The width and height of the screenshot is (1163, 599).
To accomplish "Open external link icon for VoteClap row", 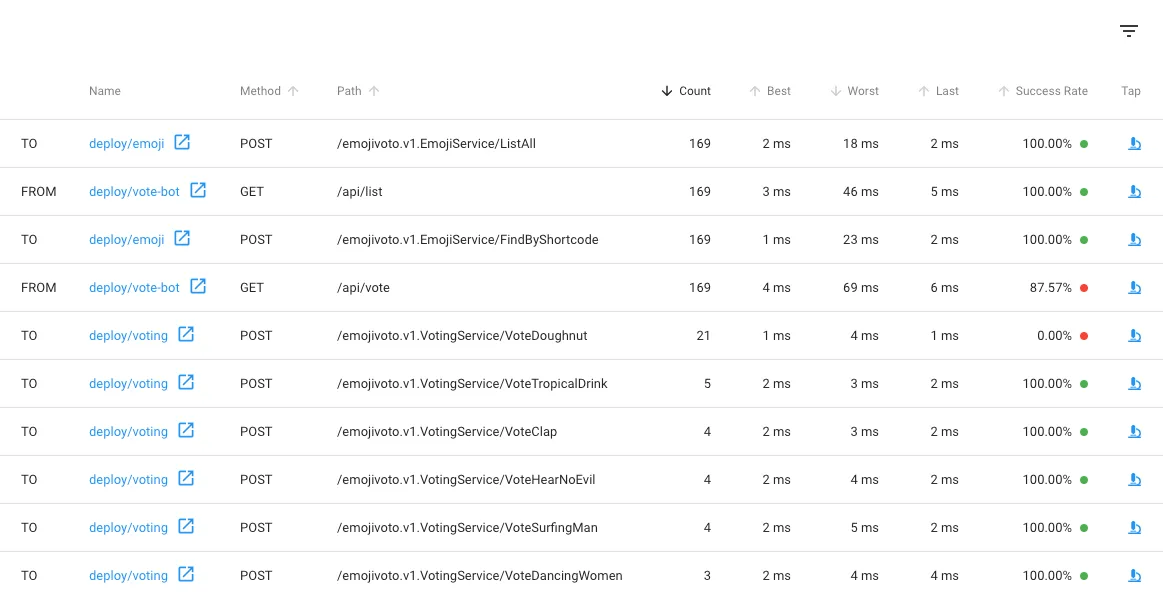I will point(186,431).
